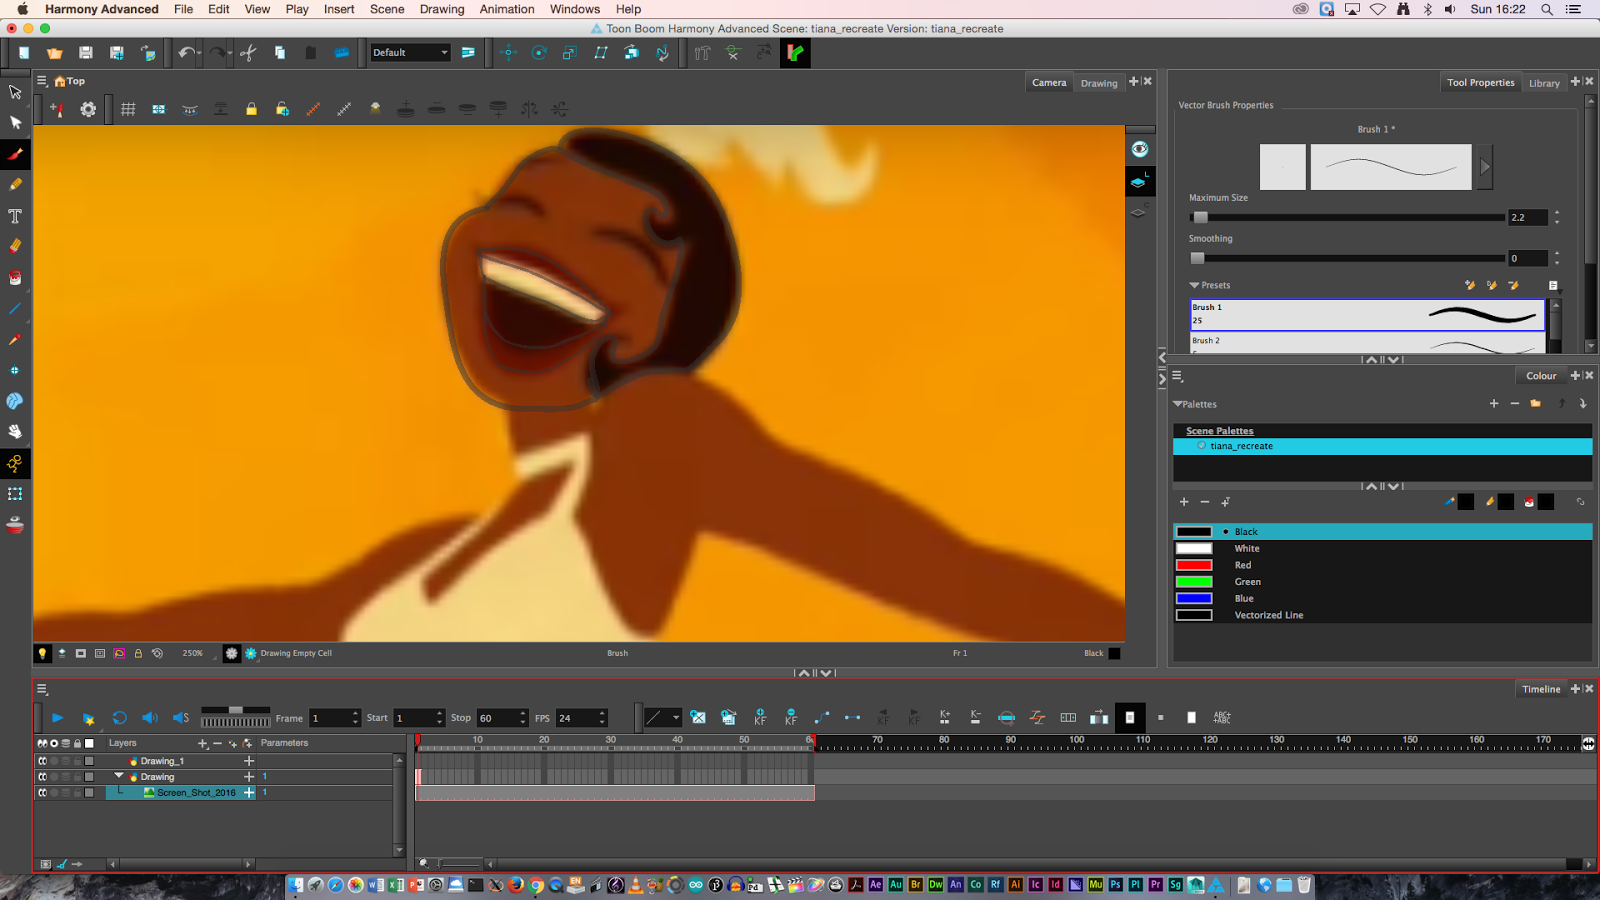Collapse the Palettes section

1178,404
